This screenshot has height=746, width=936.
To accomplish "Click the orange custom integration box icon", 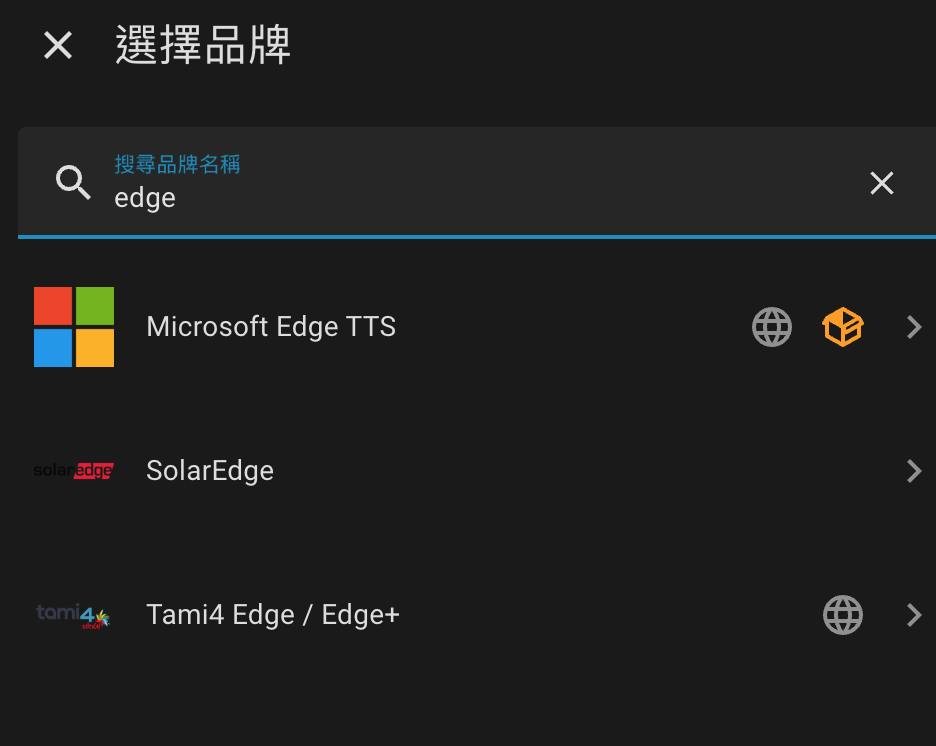I will 842,327.
